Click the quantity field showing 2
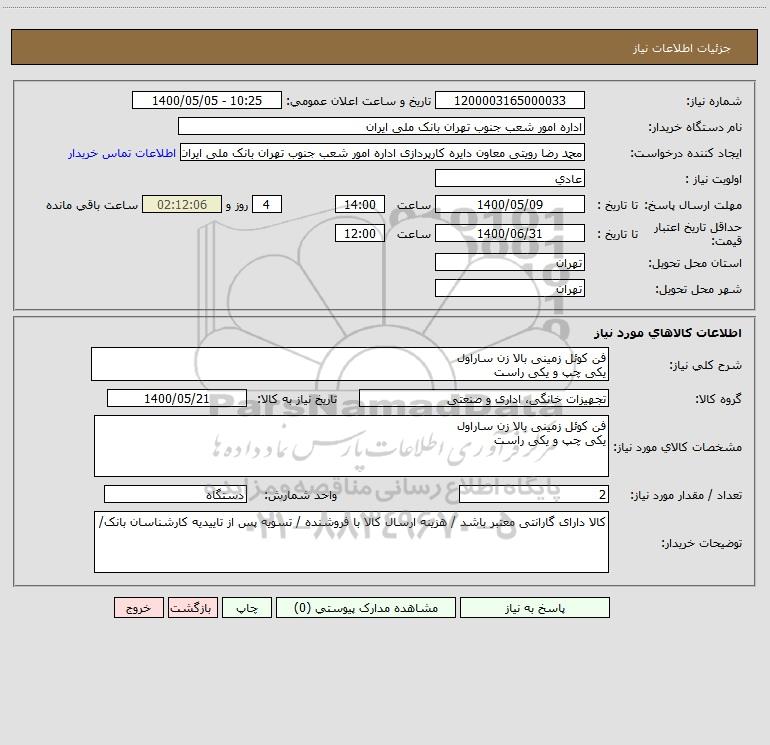This screenshot has height=745, width=770. [x=534, y=494]
